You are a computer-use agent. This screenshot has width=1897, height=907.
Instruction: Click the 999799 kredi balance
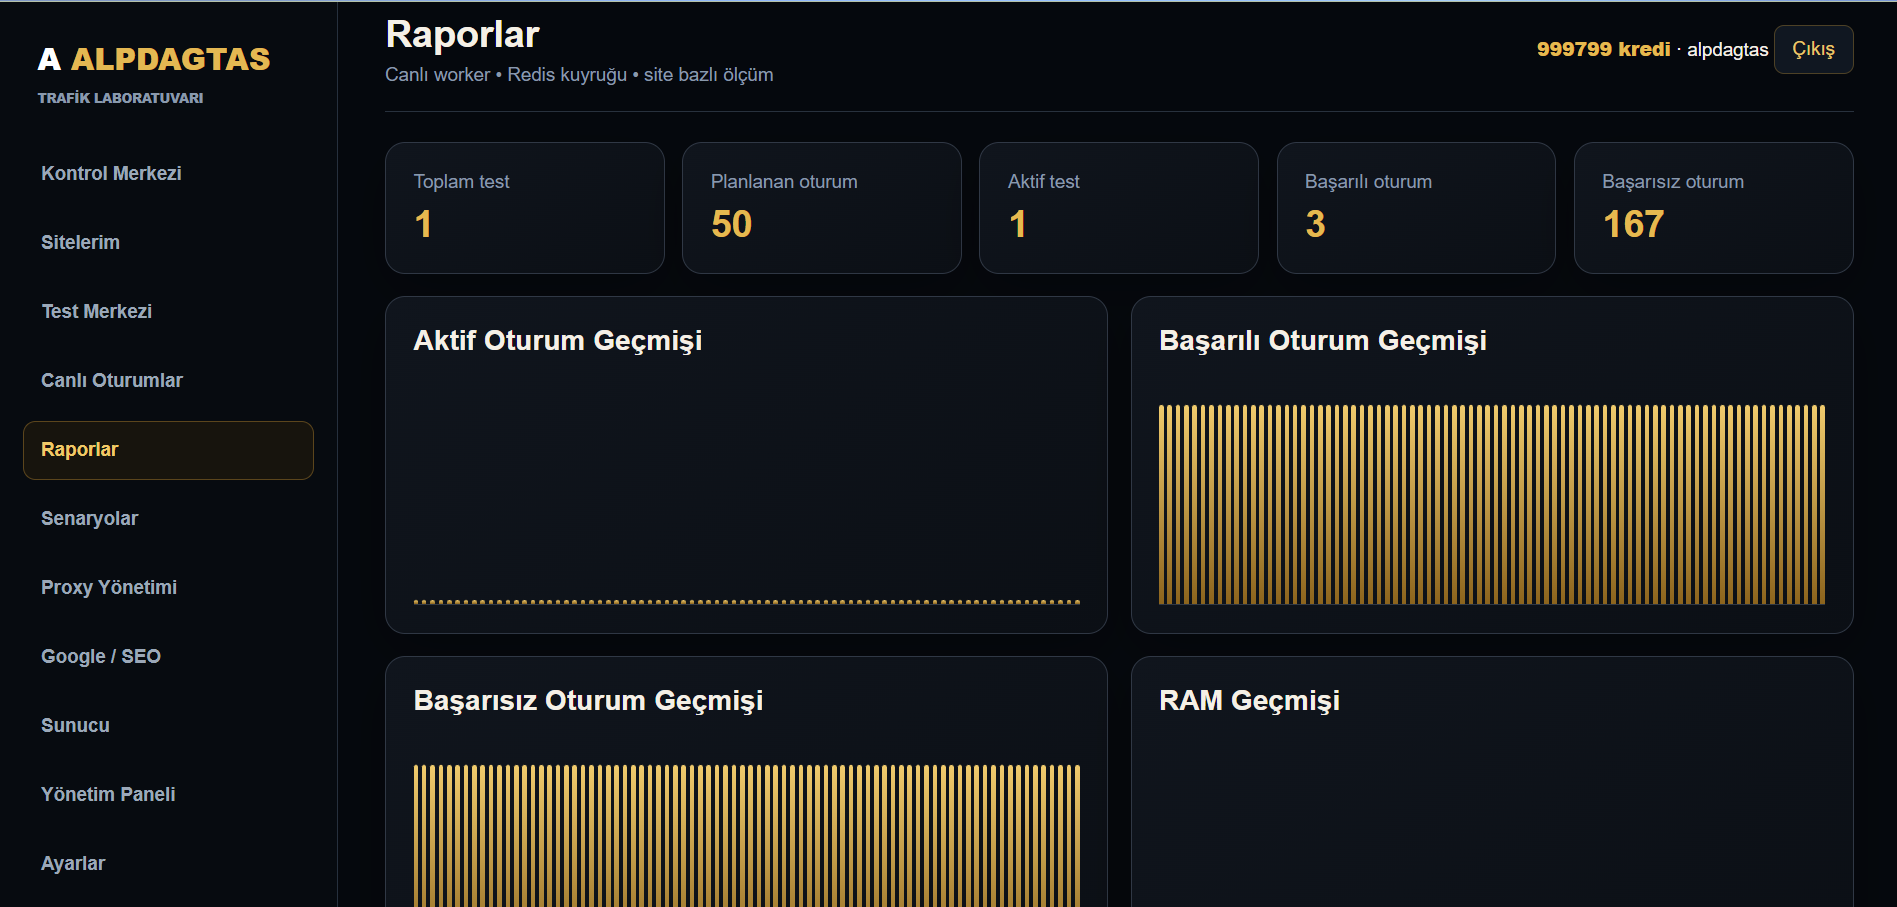[1603, 49]
